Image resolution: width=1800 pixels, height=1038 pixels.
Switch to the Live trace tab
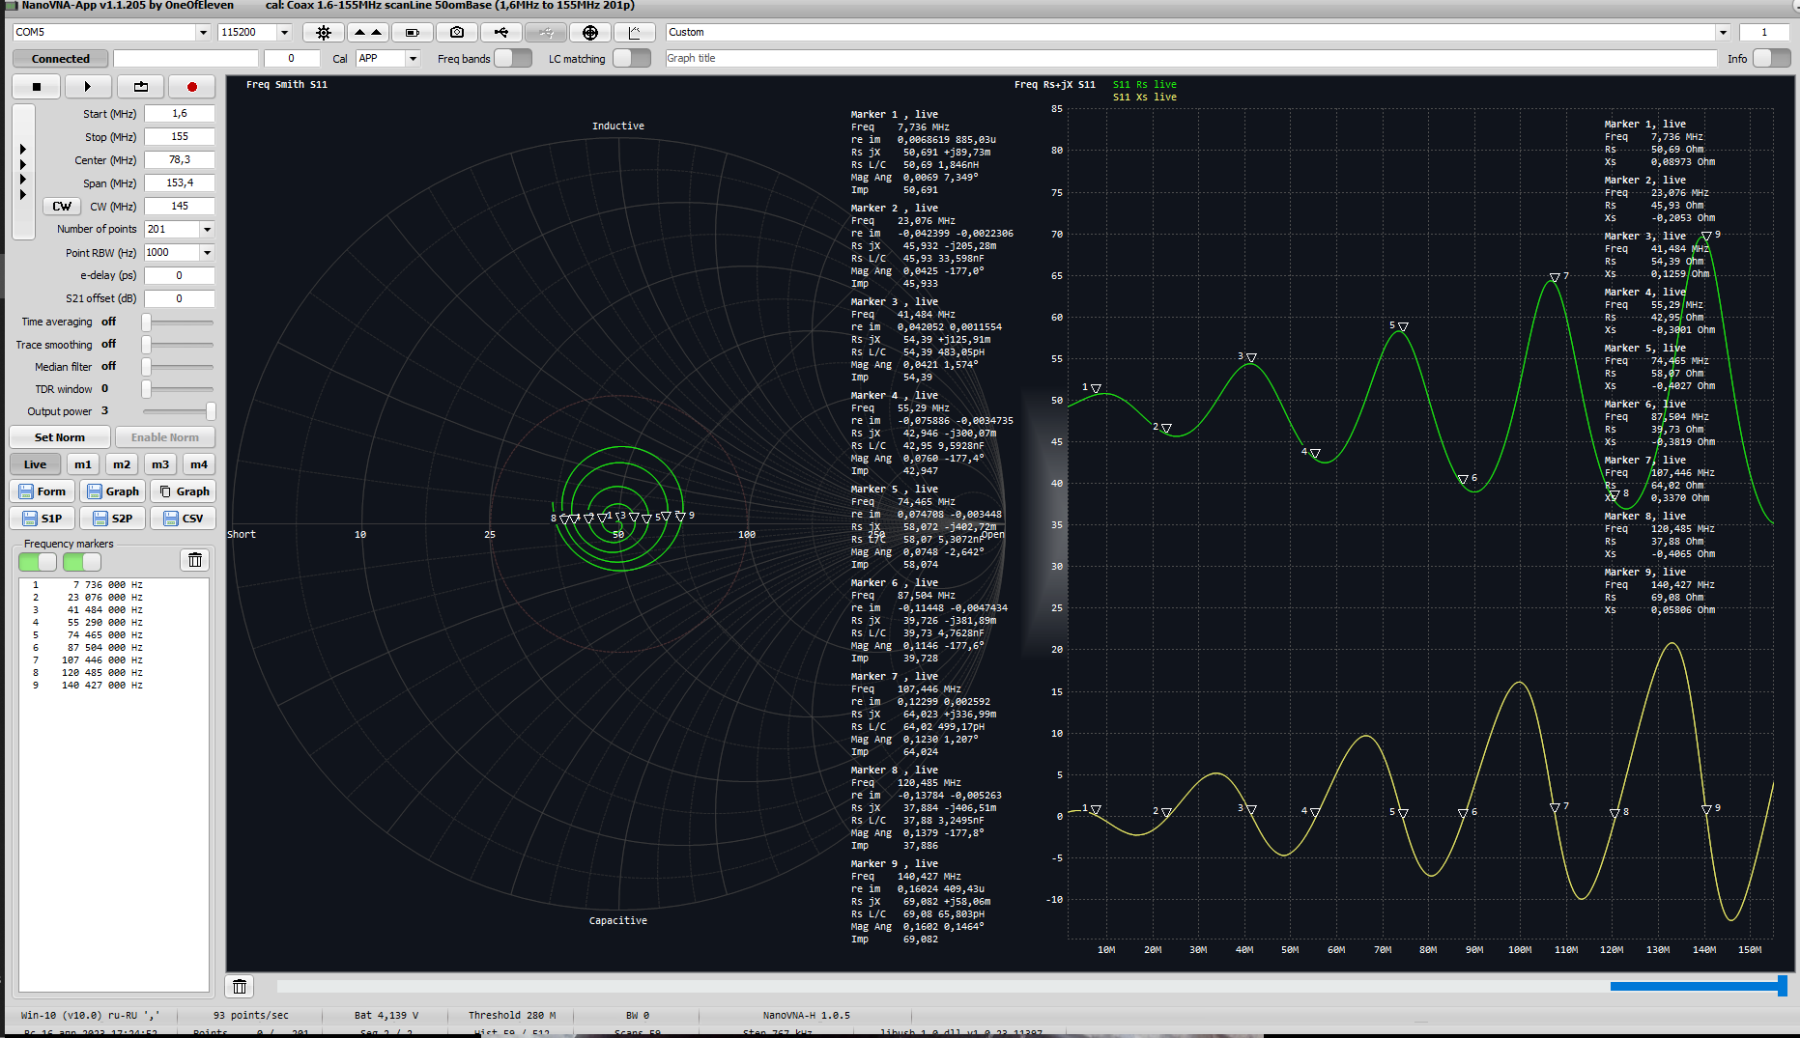(x=35, y=464)
